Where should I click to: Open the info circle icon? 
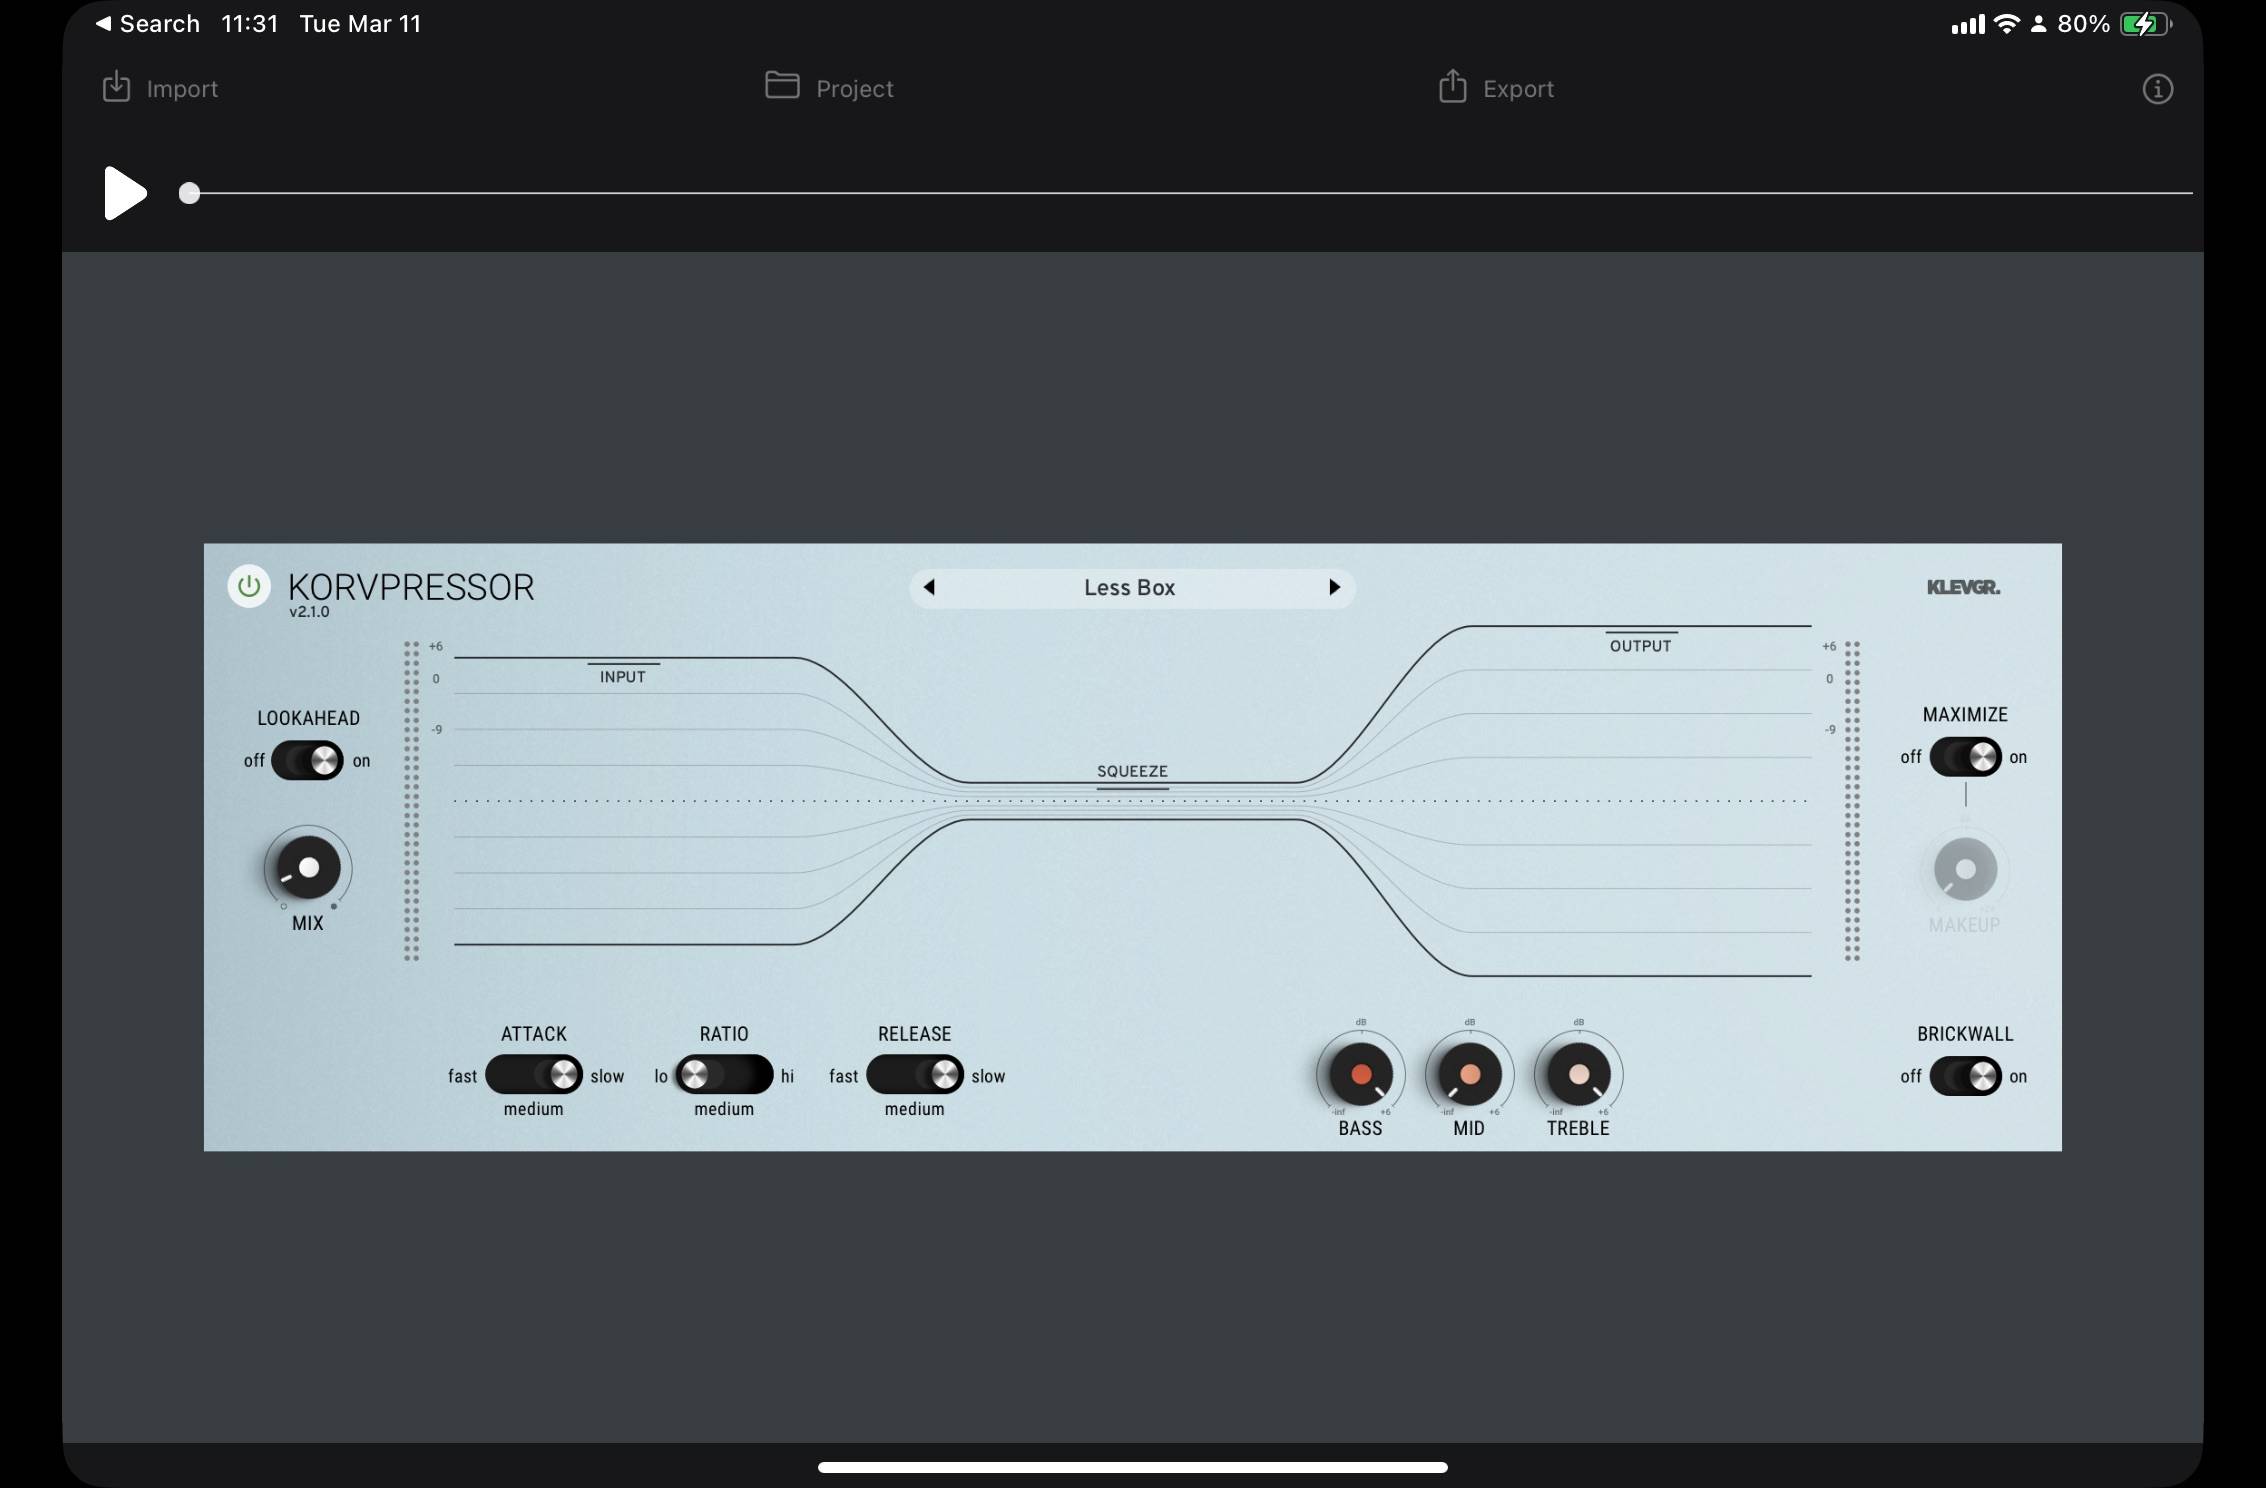click(2157, 89)
